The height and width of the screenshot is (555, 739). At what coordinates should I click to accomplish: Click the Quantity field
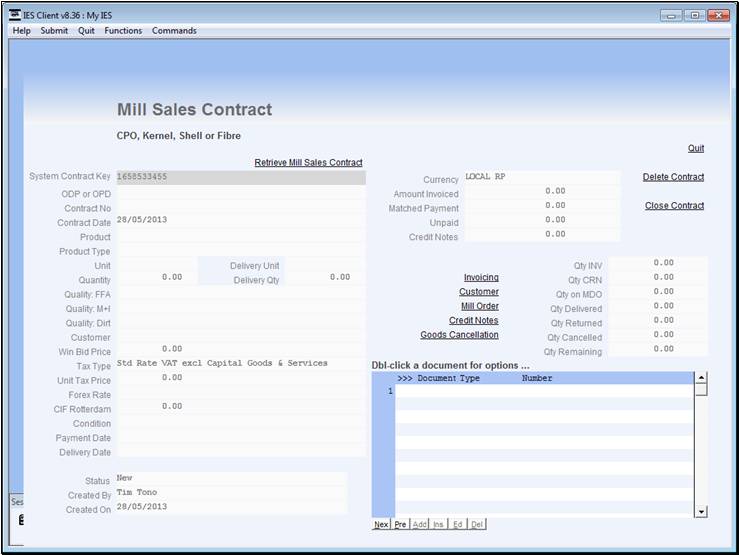(x=156, y=278)
